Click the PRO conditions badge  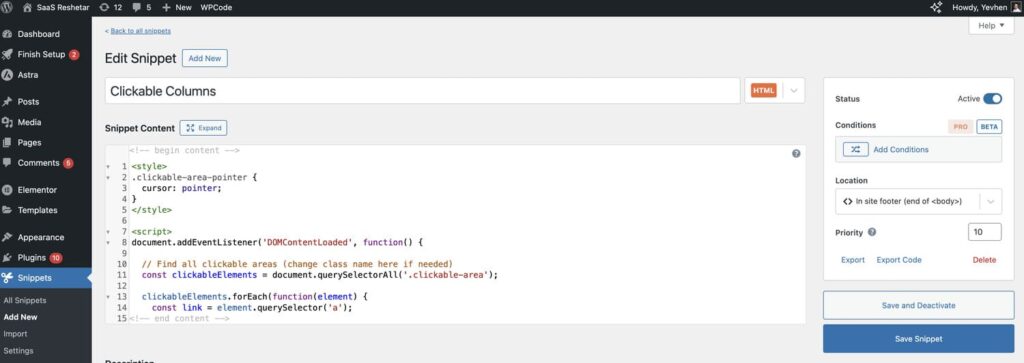coord(960,127)
